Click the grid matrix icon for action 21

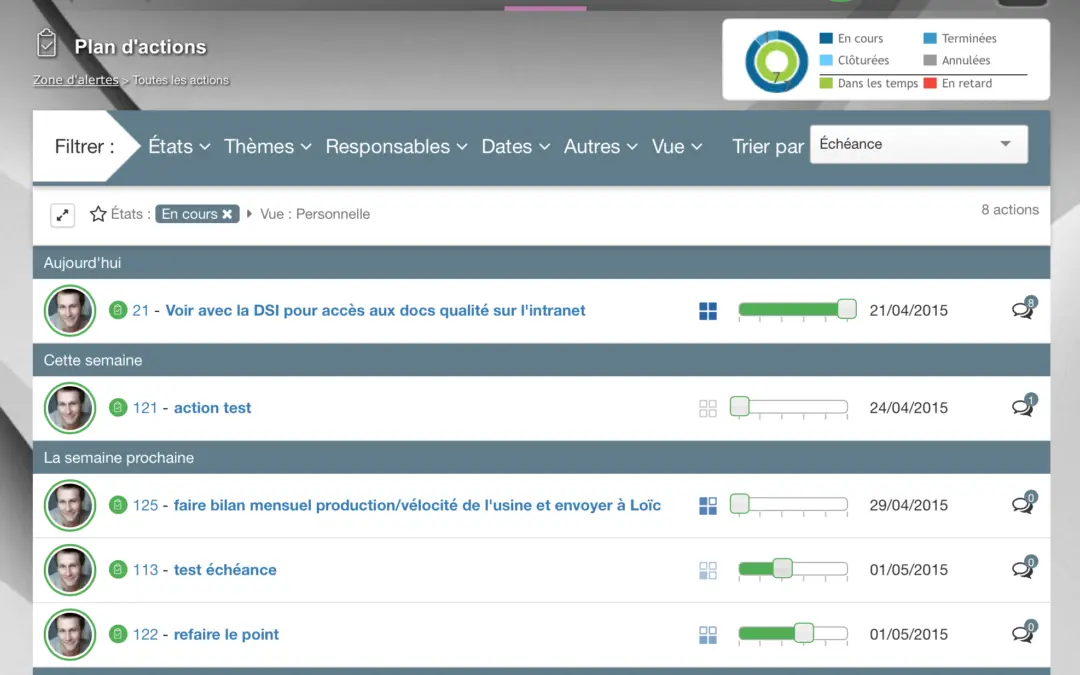[x=708, y=311]
